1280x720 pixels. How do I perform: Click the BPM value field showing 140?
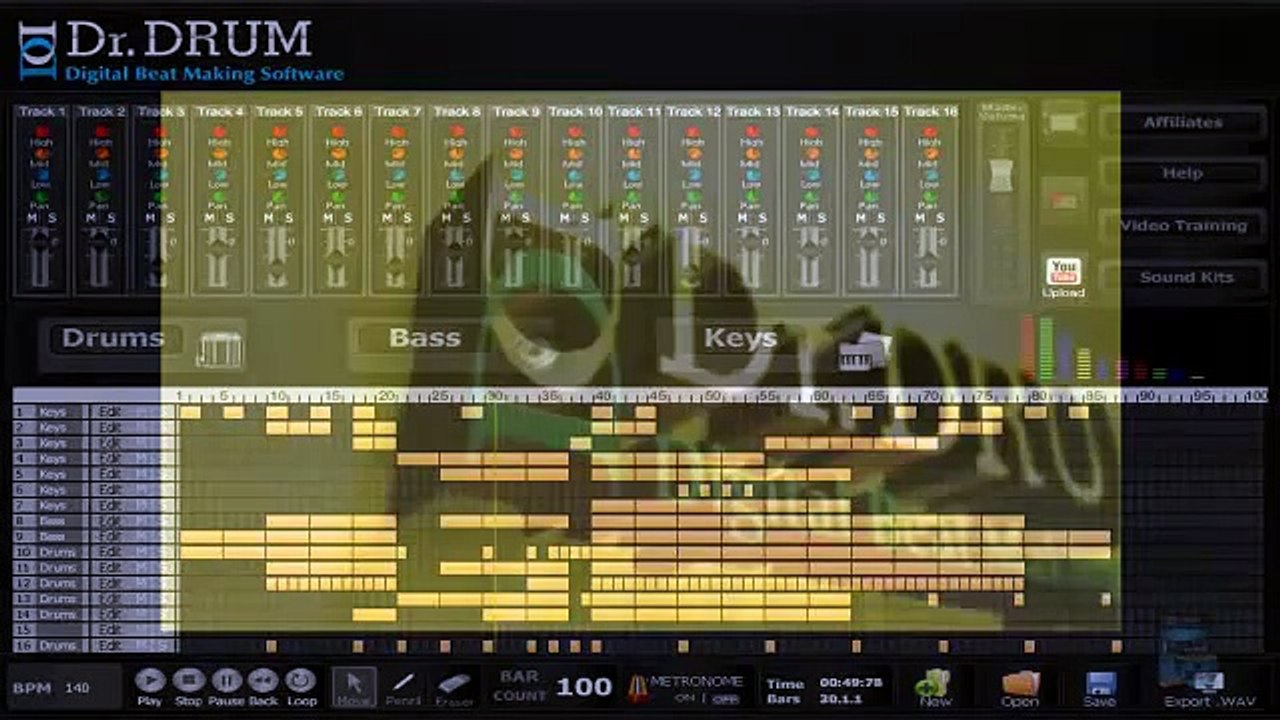point(77,688)
